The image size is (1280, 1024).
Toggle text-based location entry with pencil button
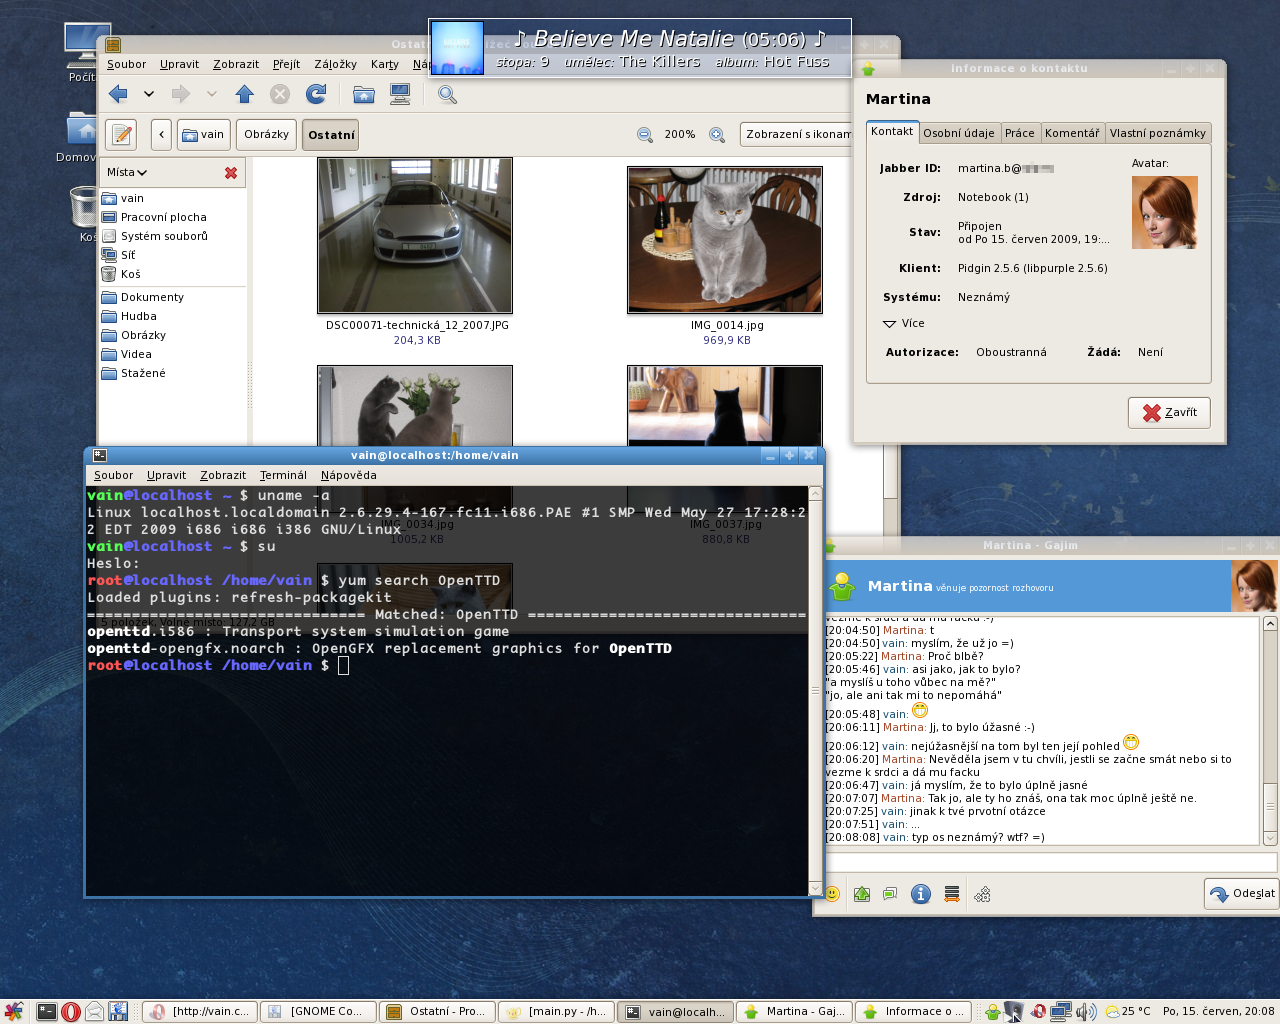(122, 134)
